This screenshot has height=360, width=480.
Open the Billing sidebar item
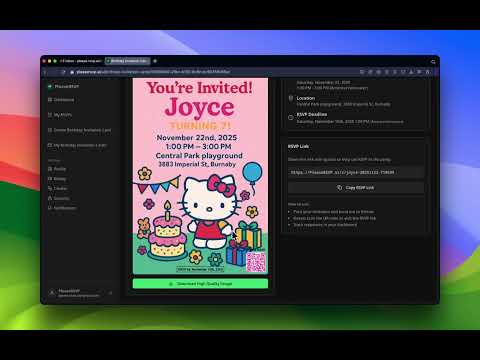point(57,179)
